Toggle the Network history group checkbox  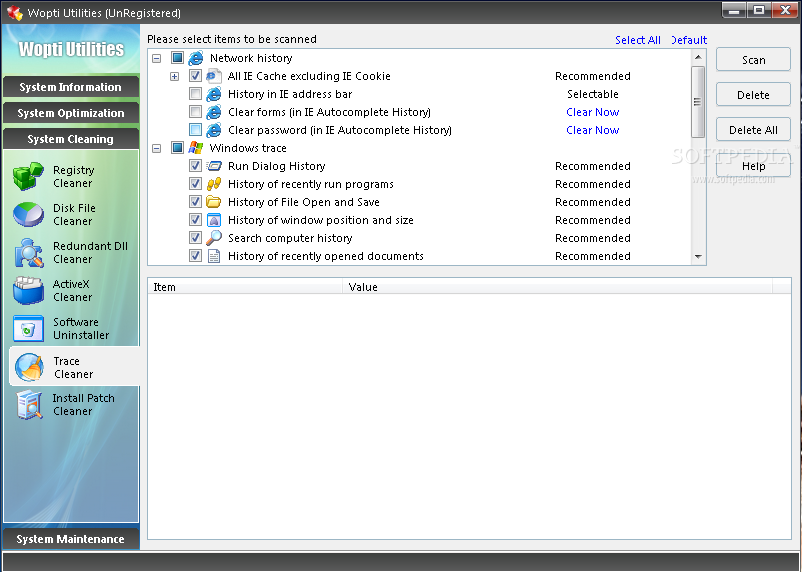177,58
